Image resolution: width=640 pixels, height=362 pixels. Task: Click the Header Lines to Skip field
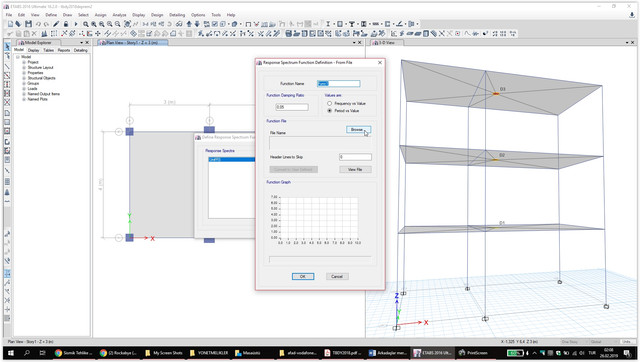[x=355, y=157]
